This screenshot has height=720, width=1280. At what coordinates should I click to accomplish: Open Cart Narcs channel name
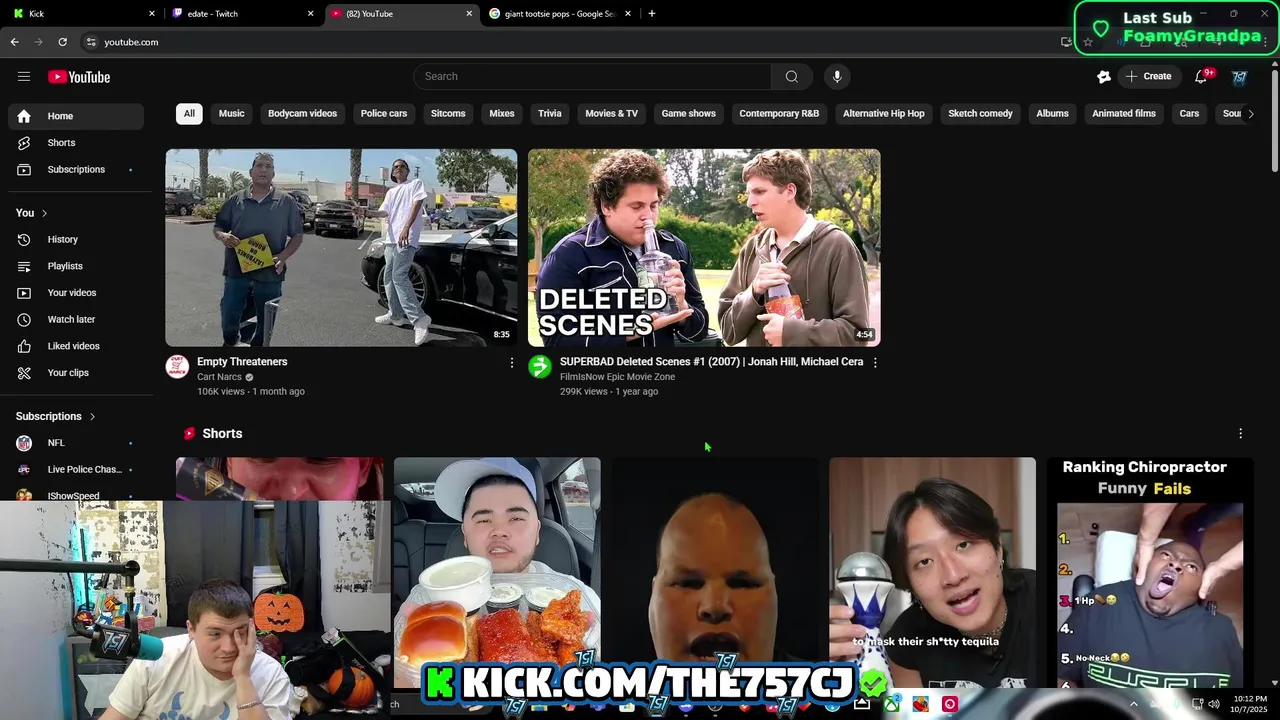point(219,377)
